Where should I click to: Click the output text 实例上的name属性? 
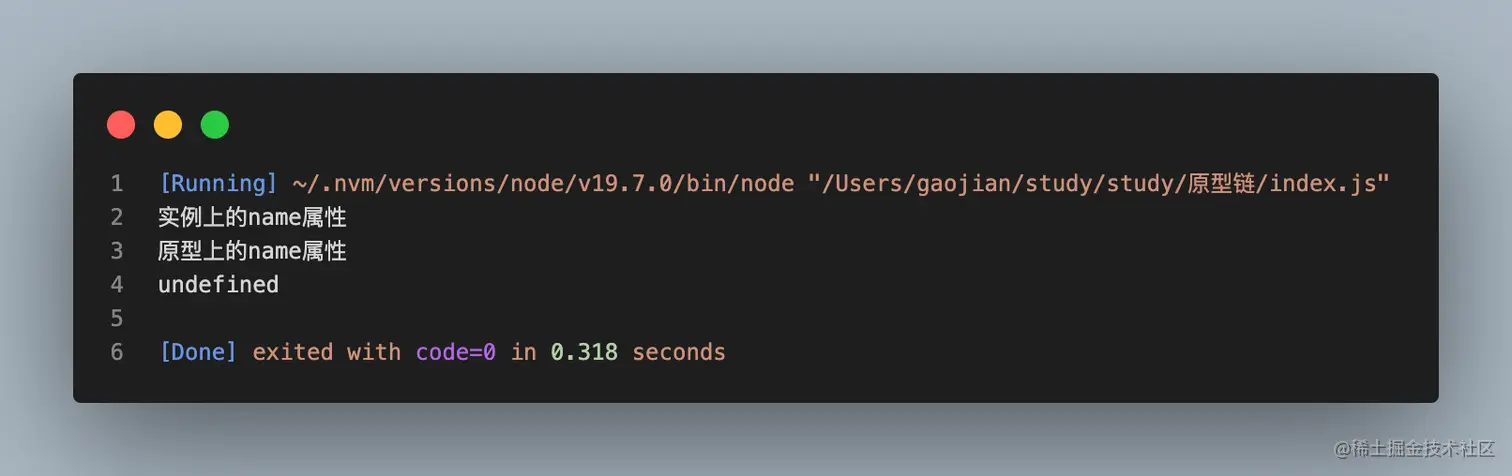coord(252,217)
